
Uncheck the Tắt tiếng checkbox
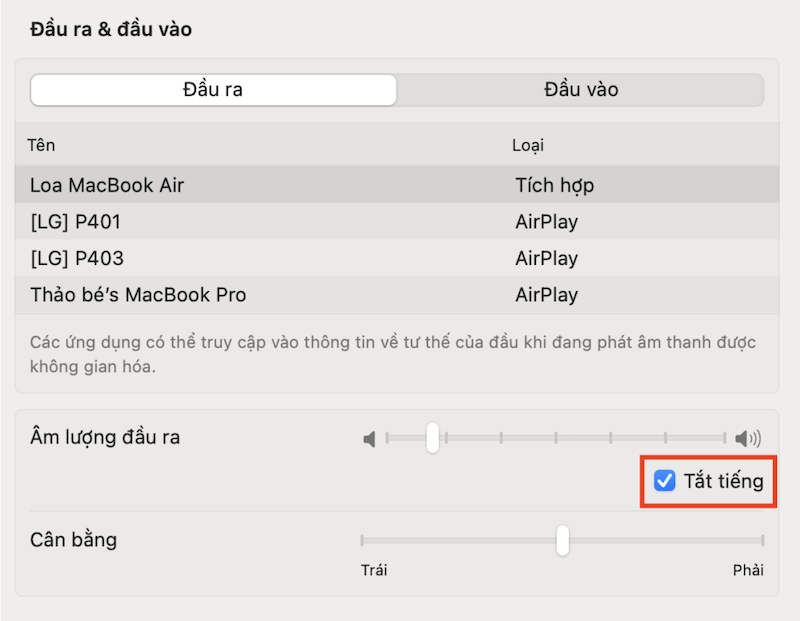[x=664, y=481]
